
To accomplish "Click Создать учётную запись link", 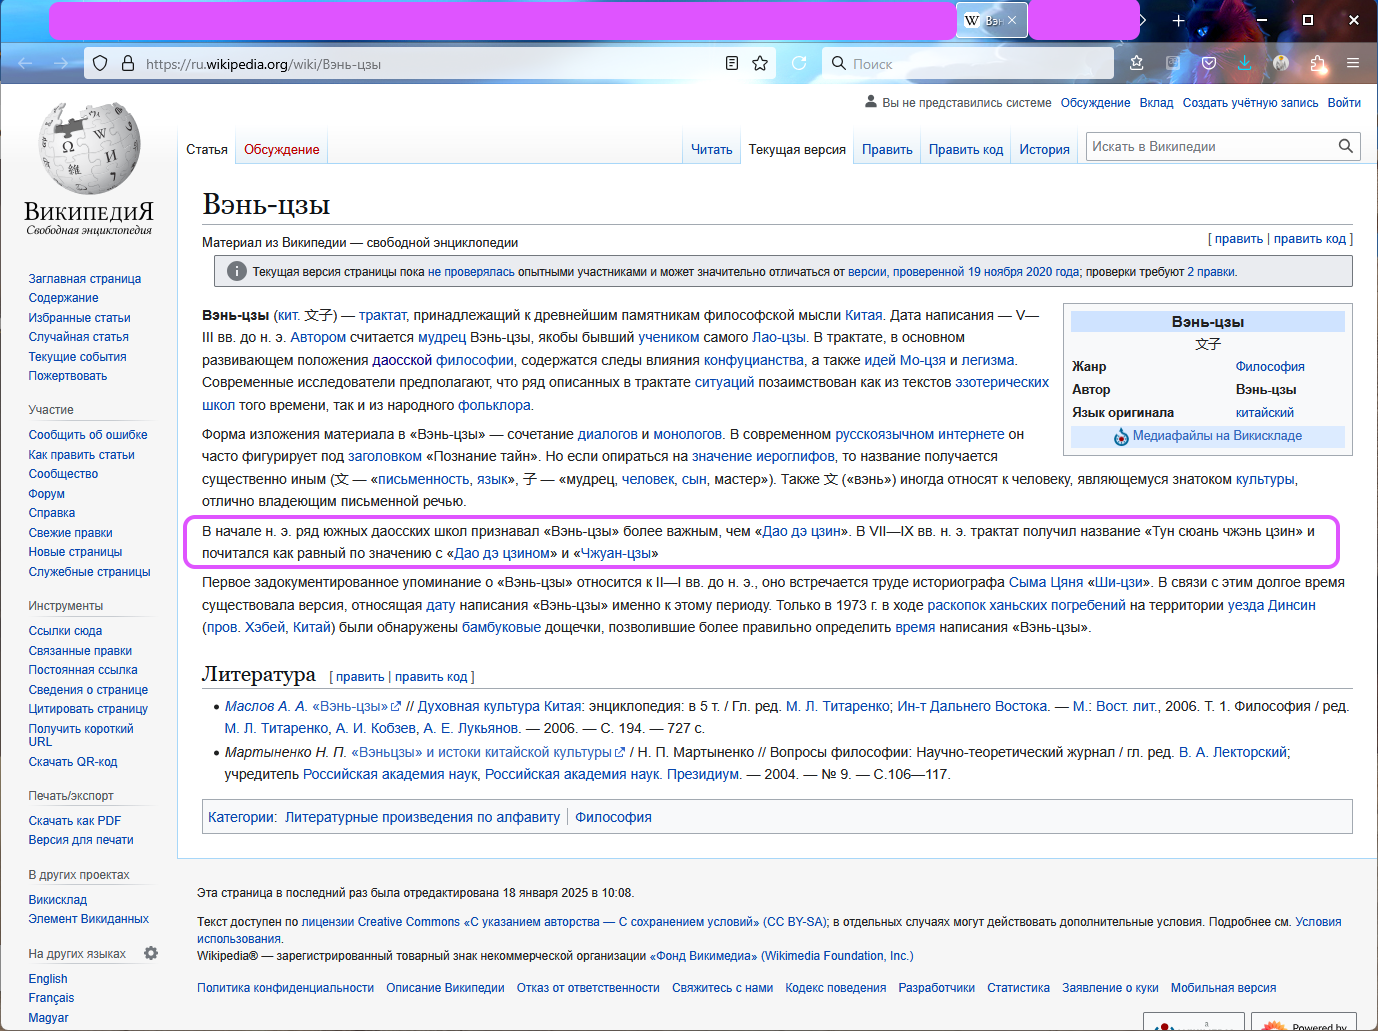I will pyautogui.click(x=1250, y=103).
